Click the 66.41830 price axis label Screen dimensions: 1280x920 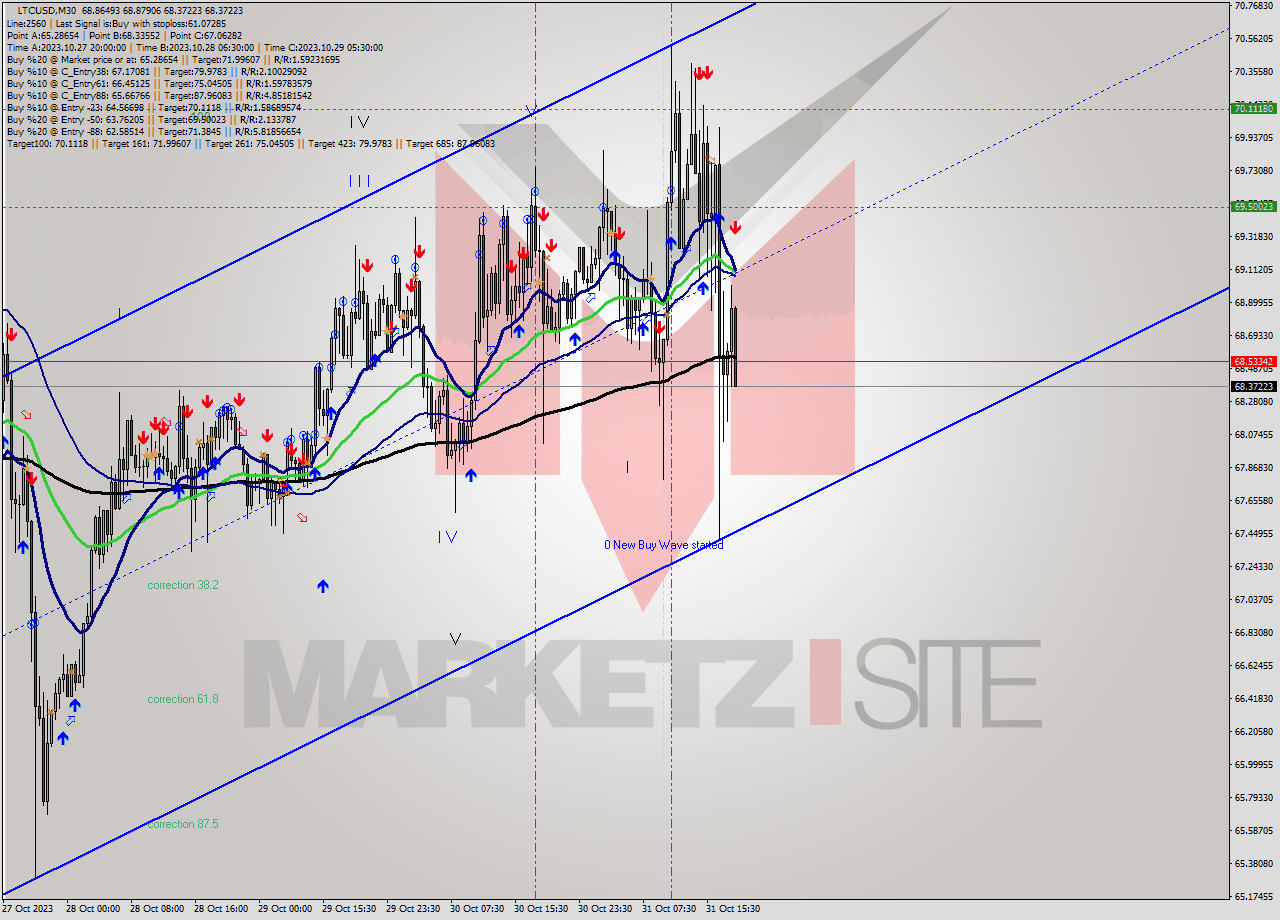coord(1254,699)
